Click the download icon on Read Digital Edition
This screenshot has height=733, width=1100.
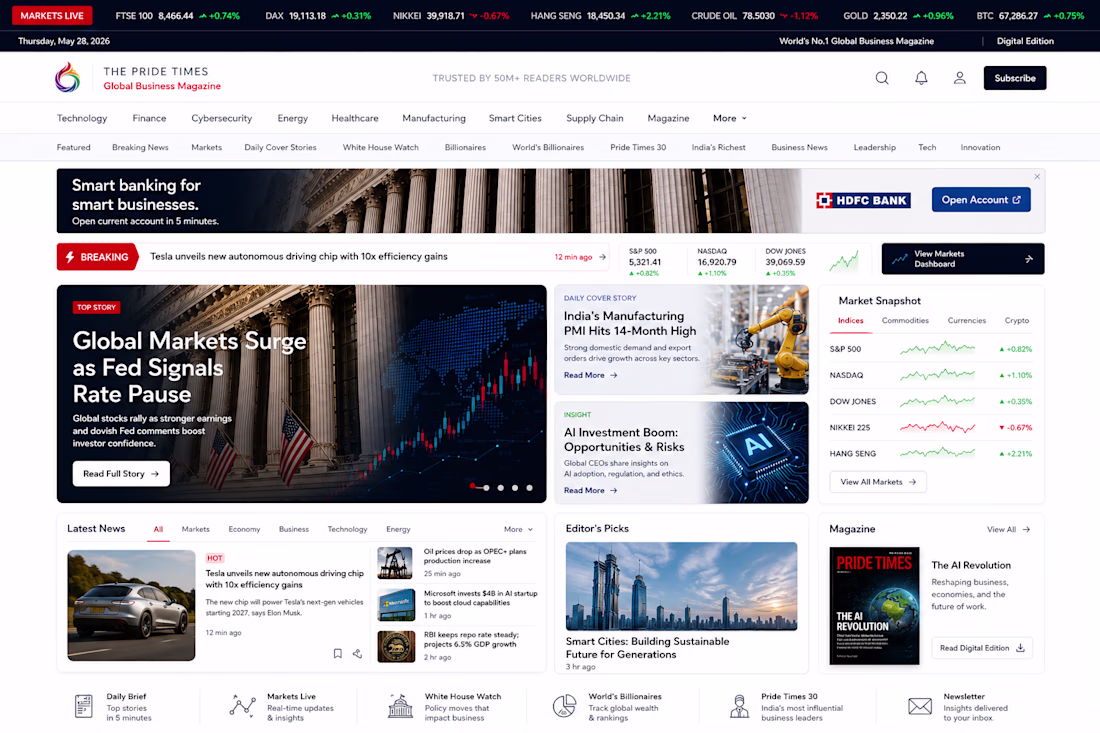coord(1020,647)
